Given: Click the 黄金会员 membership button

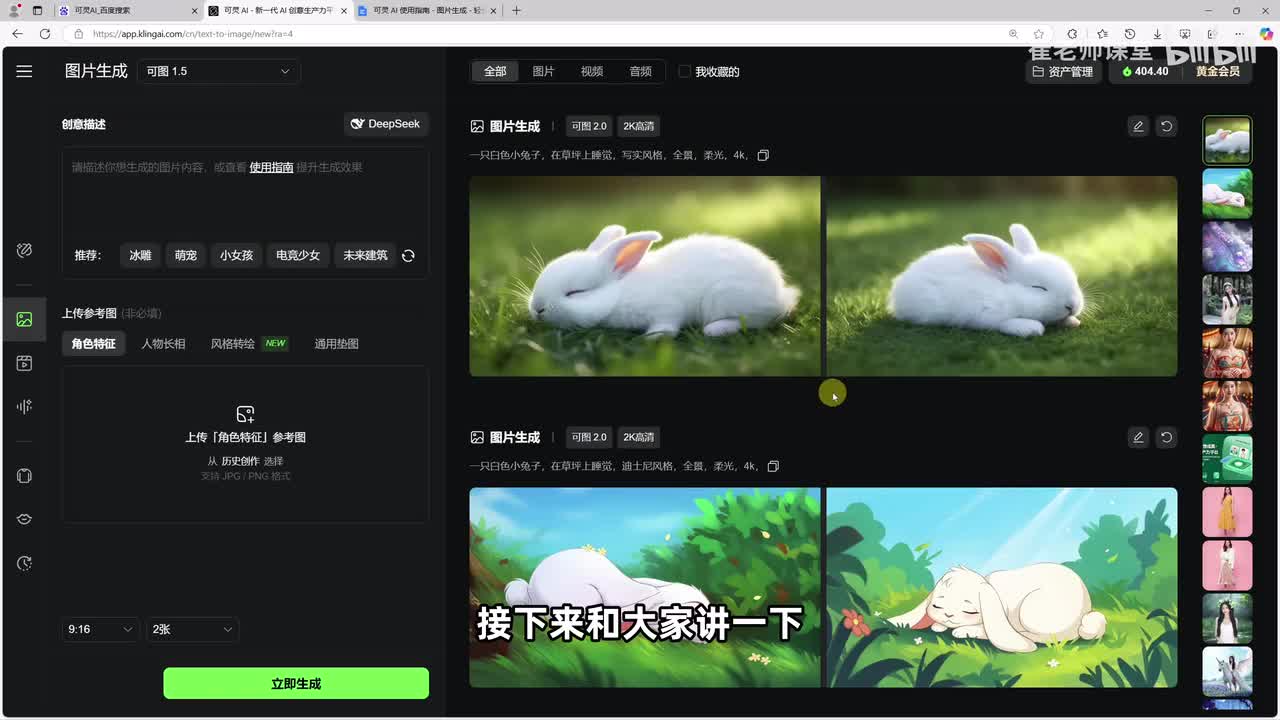Looking at the screenshot, I should 1217,71.
